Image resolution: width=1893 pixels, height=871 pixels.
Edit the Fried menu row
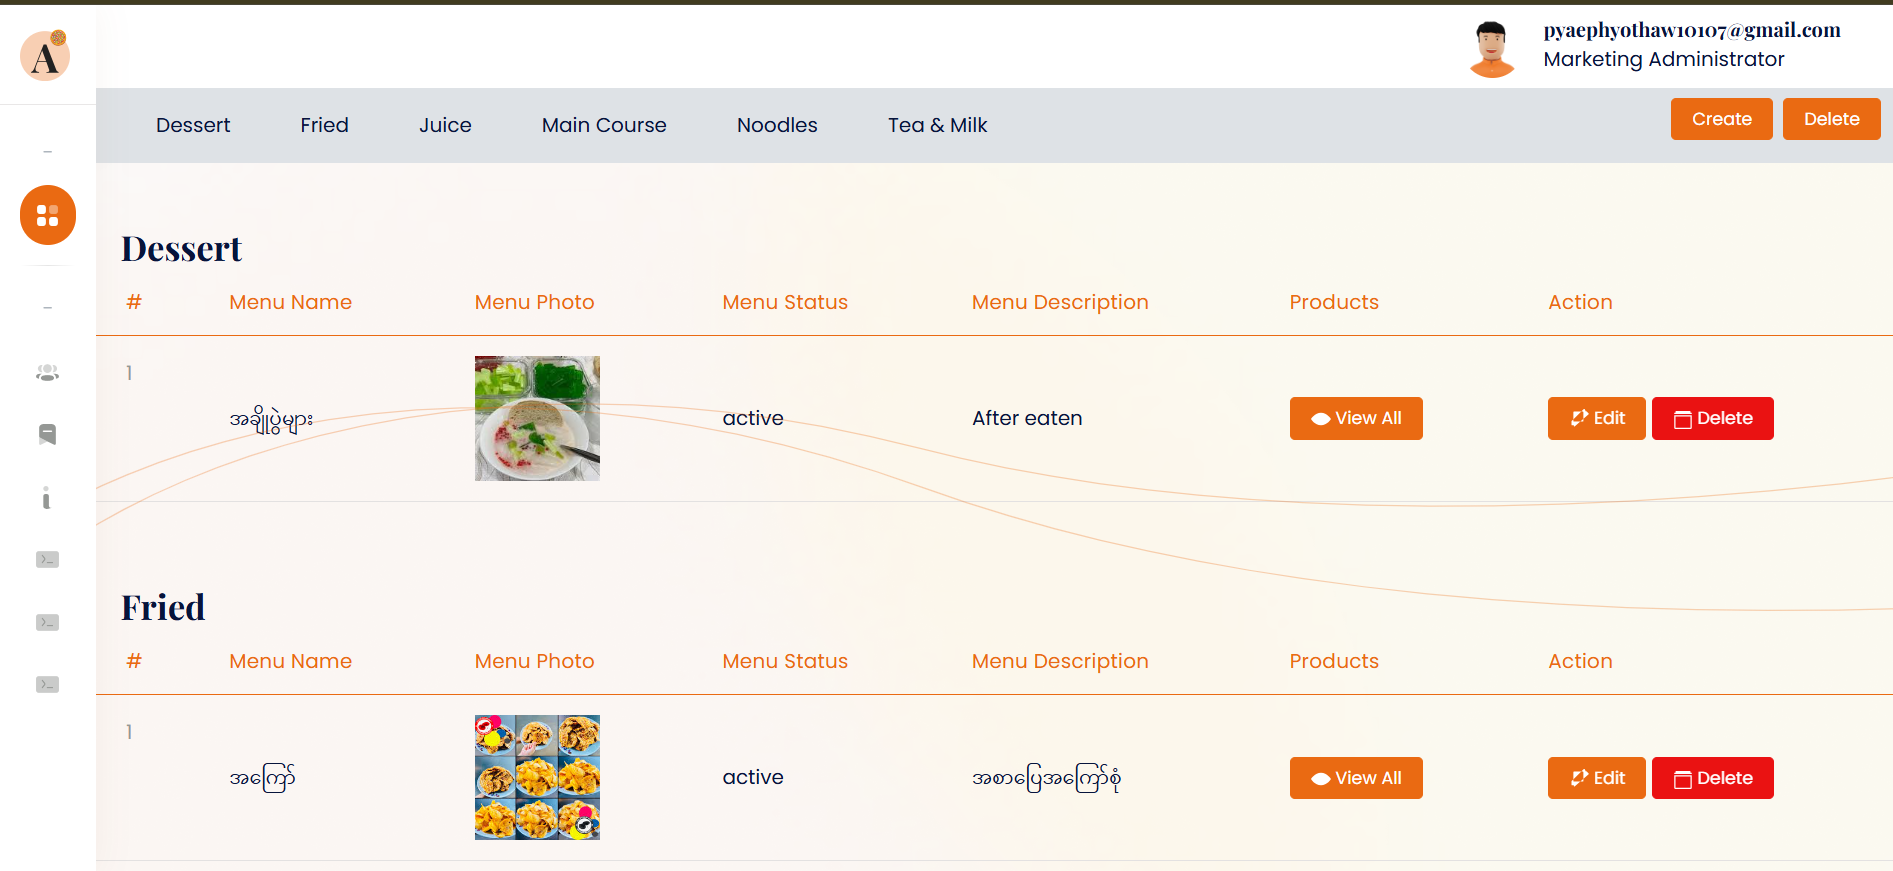pos(1597,778)
